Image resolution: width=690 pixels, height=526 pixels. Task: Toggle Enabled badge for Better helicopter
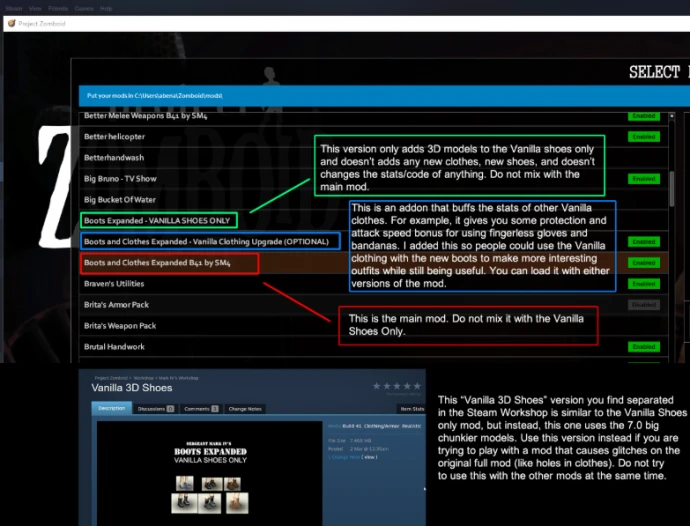(x=644, y=136)
